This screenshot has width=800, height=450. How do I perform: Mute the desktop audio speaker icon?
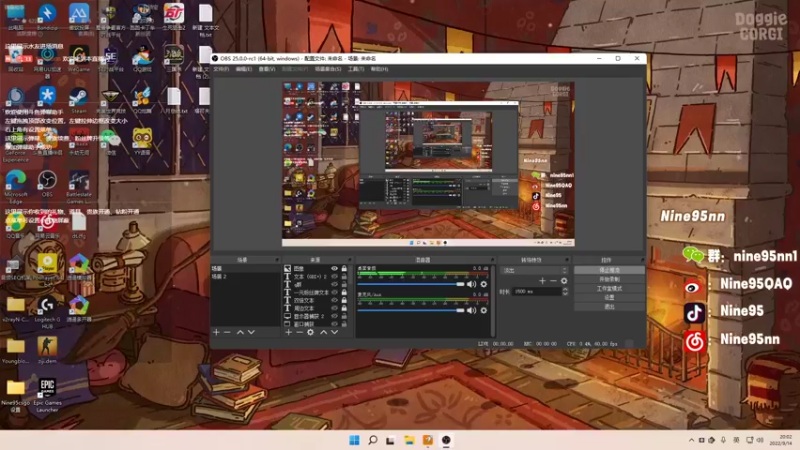pos(471,284)
